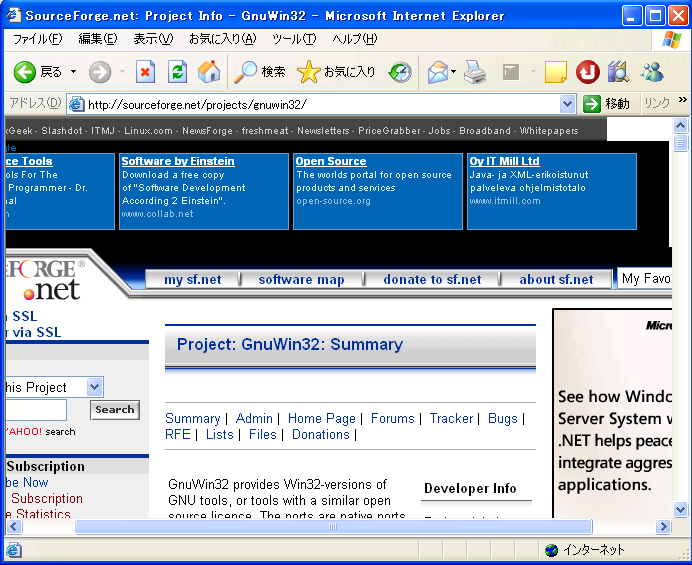The image size is (692, 565).
Task: Follow the Summary project link
Action: (192, 418)
